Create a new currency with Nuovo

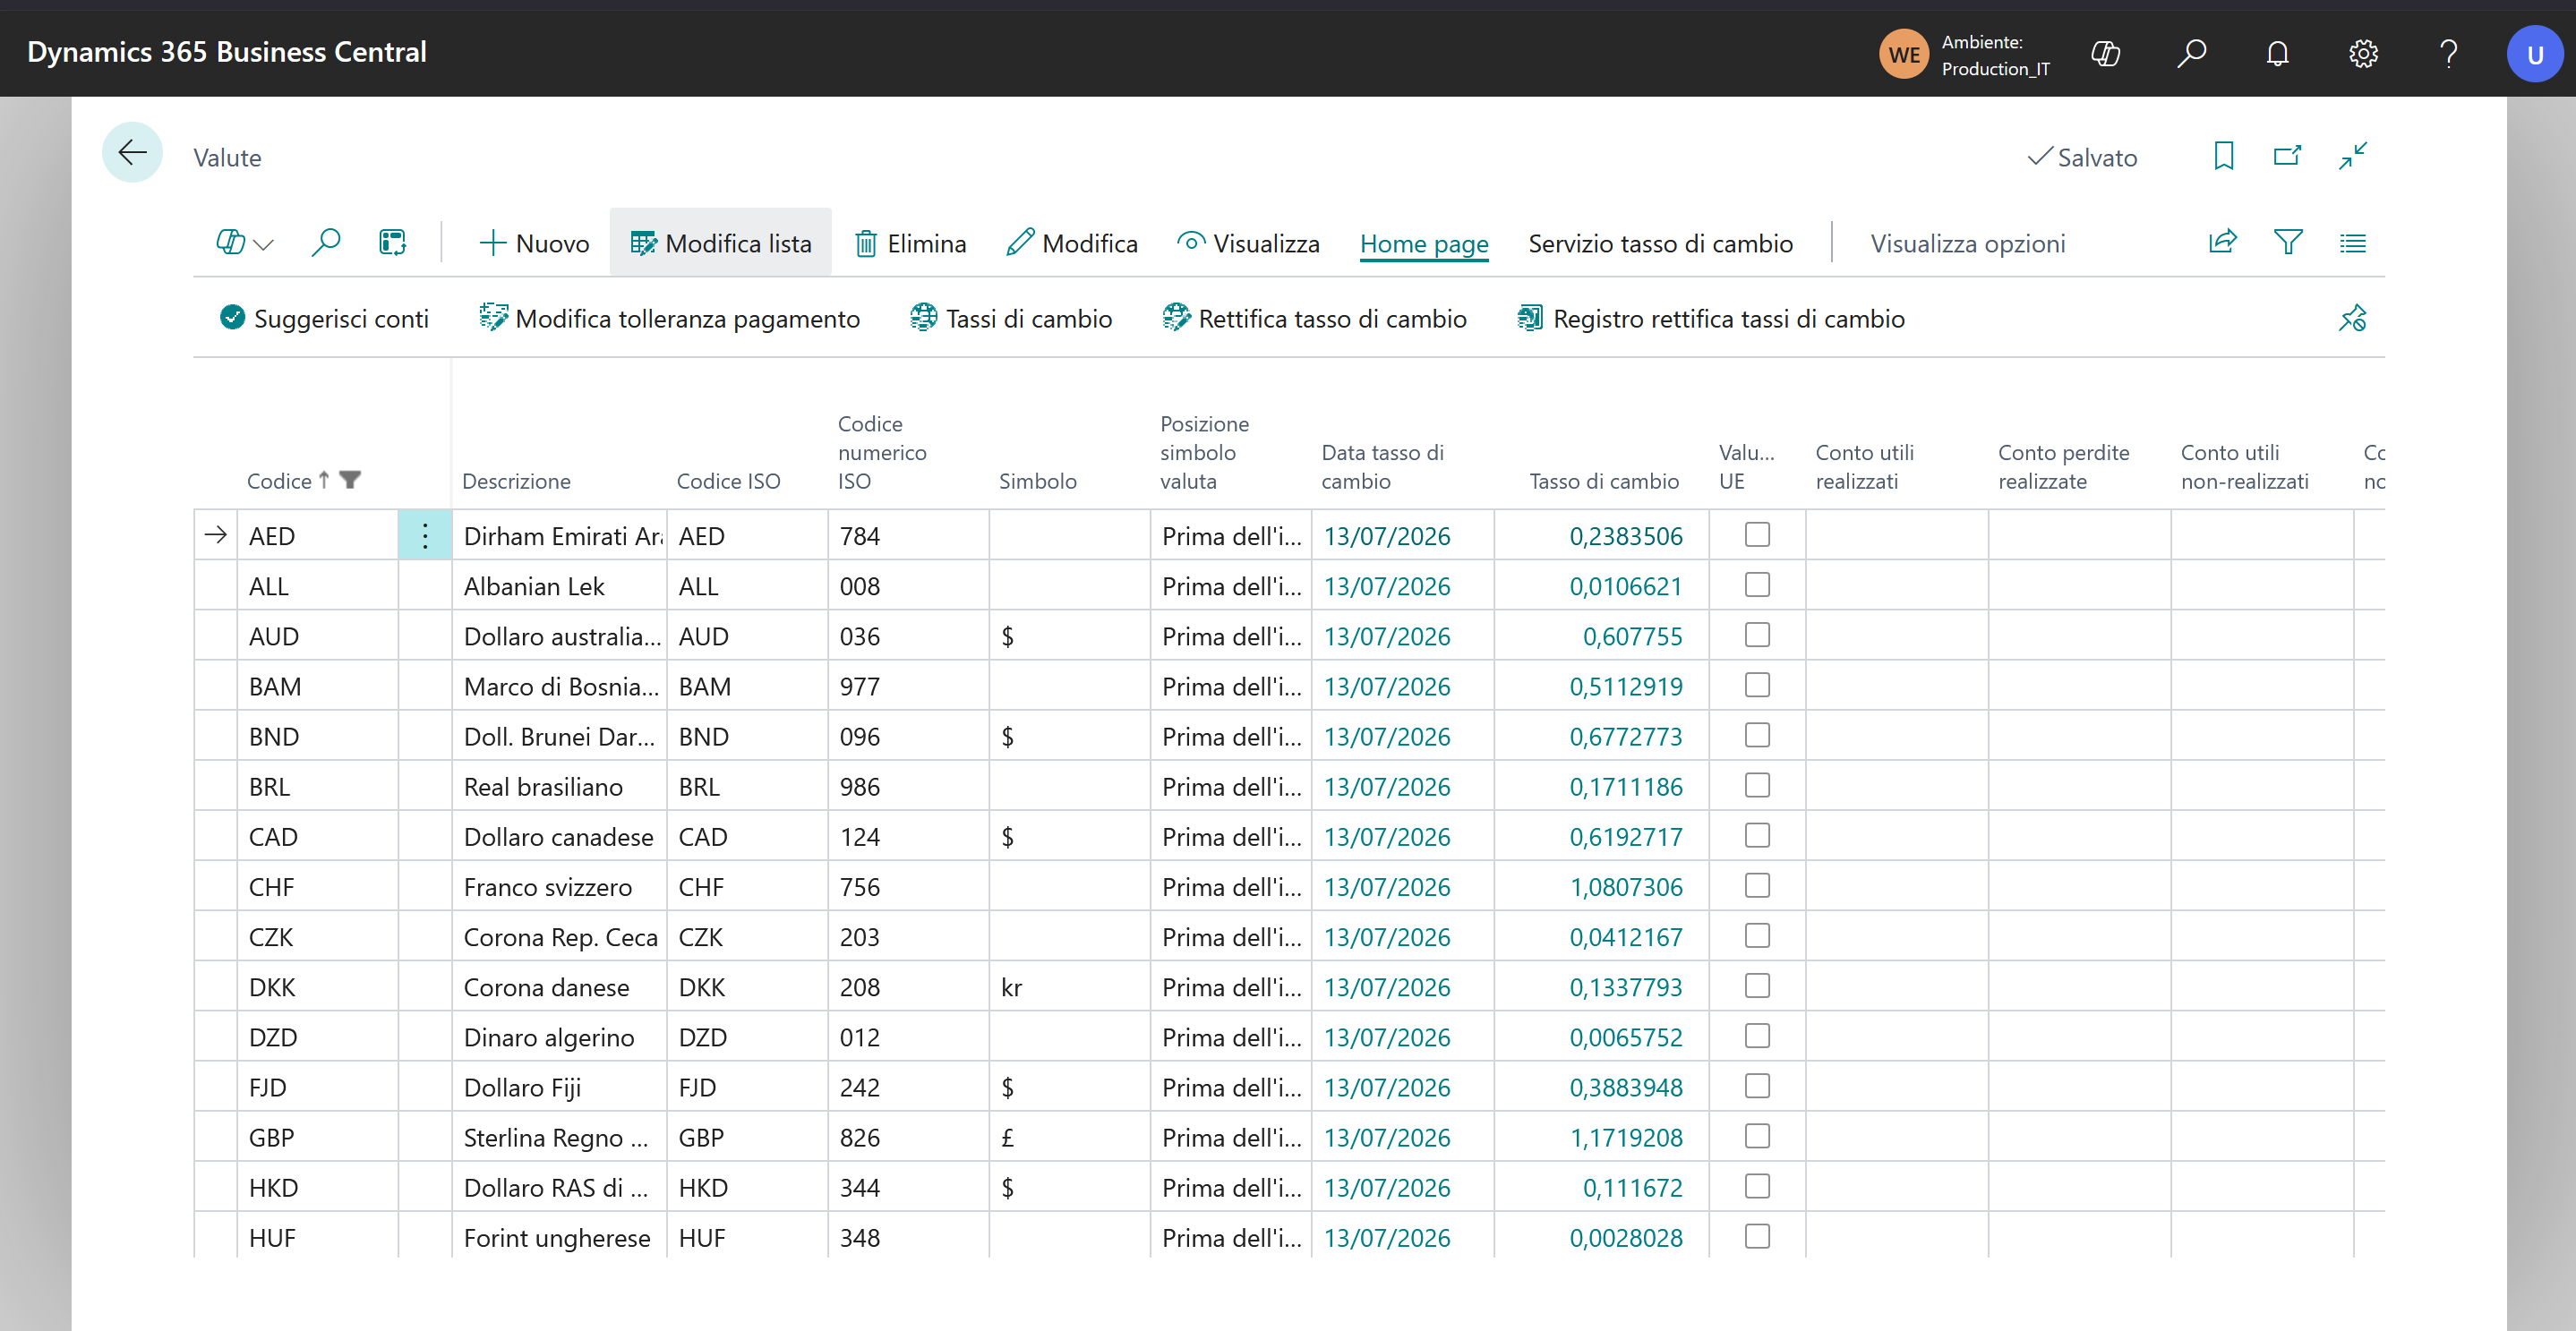(534, 243)
